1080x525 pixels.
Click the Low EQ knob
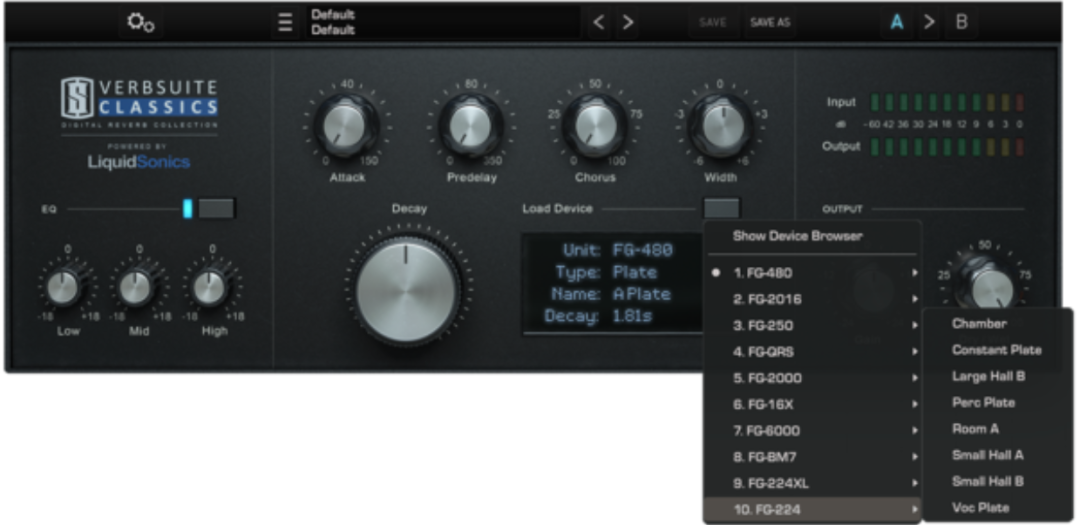pos(65,287)
